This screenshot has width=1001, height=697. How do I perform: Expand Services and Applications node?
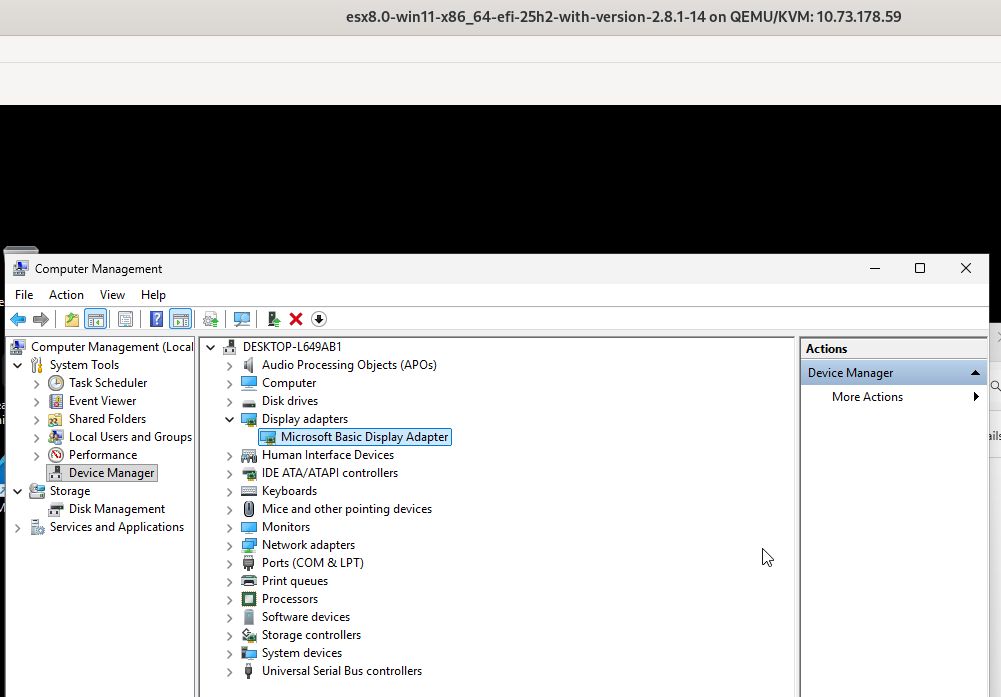point(18,528)
